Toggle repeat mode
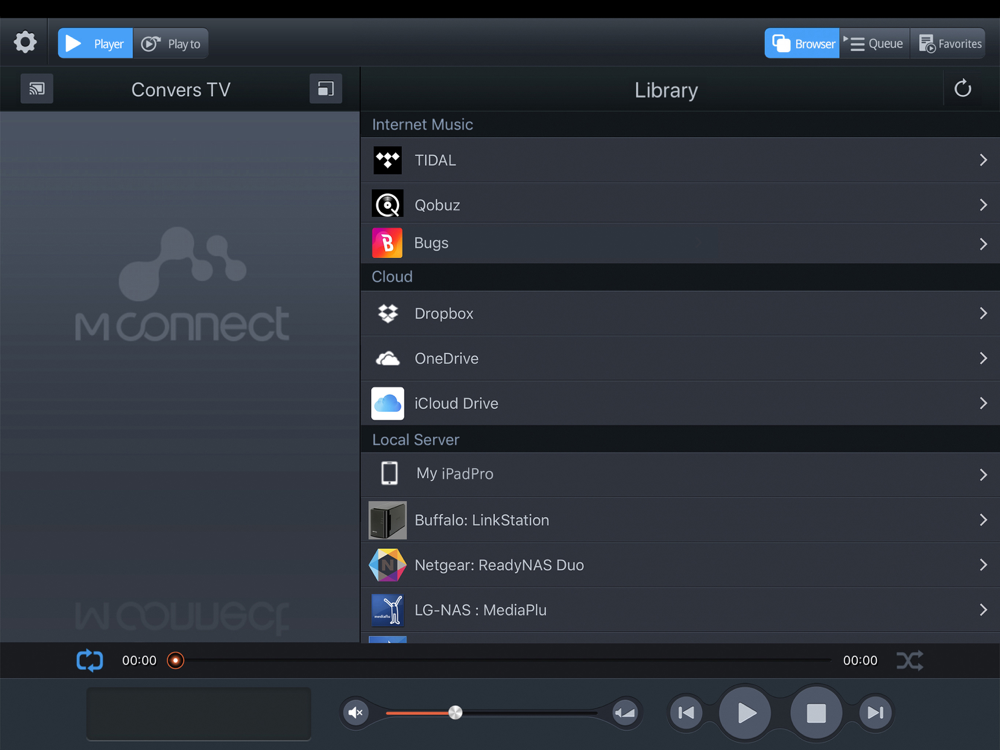 point(90,661)
